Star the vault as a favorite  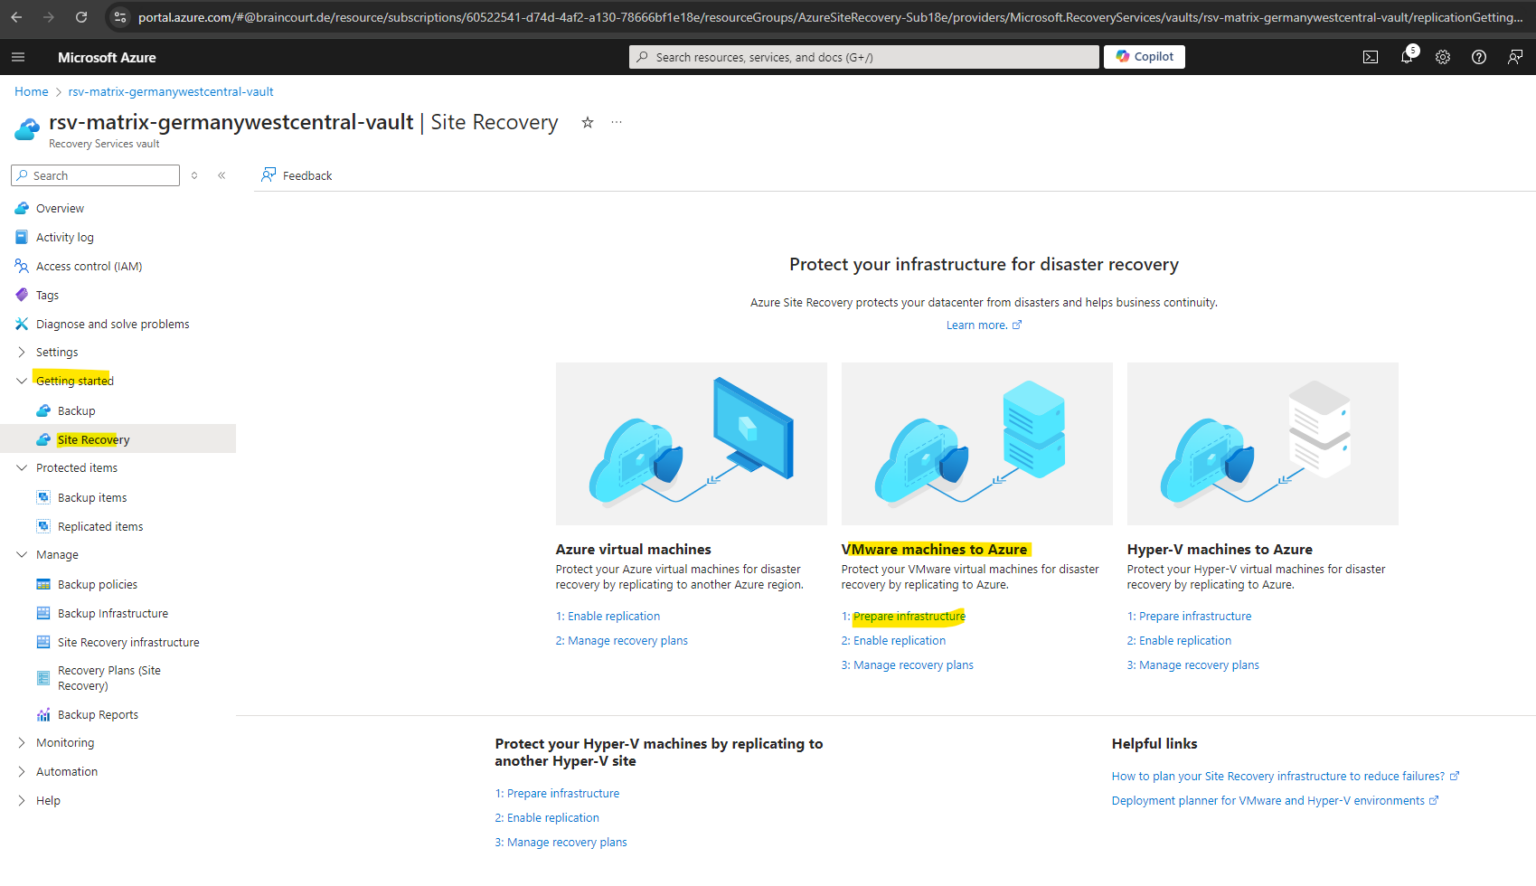pyautogui.click(x=587, y=122)
